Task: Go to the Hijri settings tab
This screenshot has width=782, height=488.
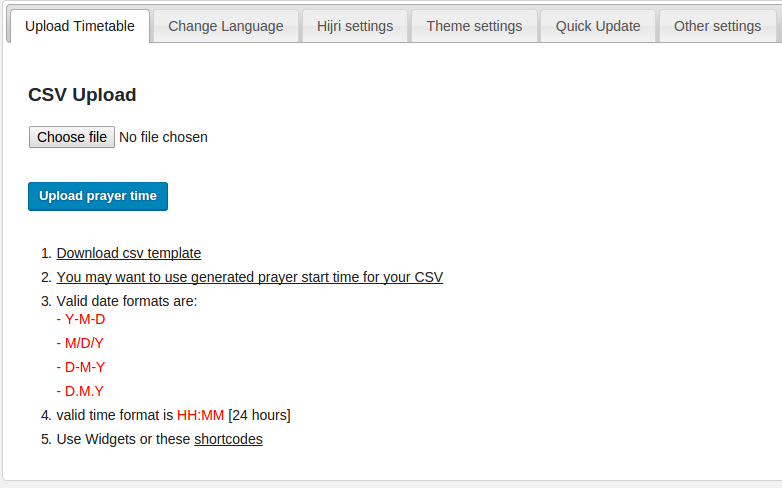Action: [355, 26]
